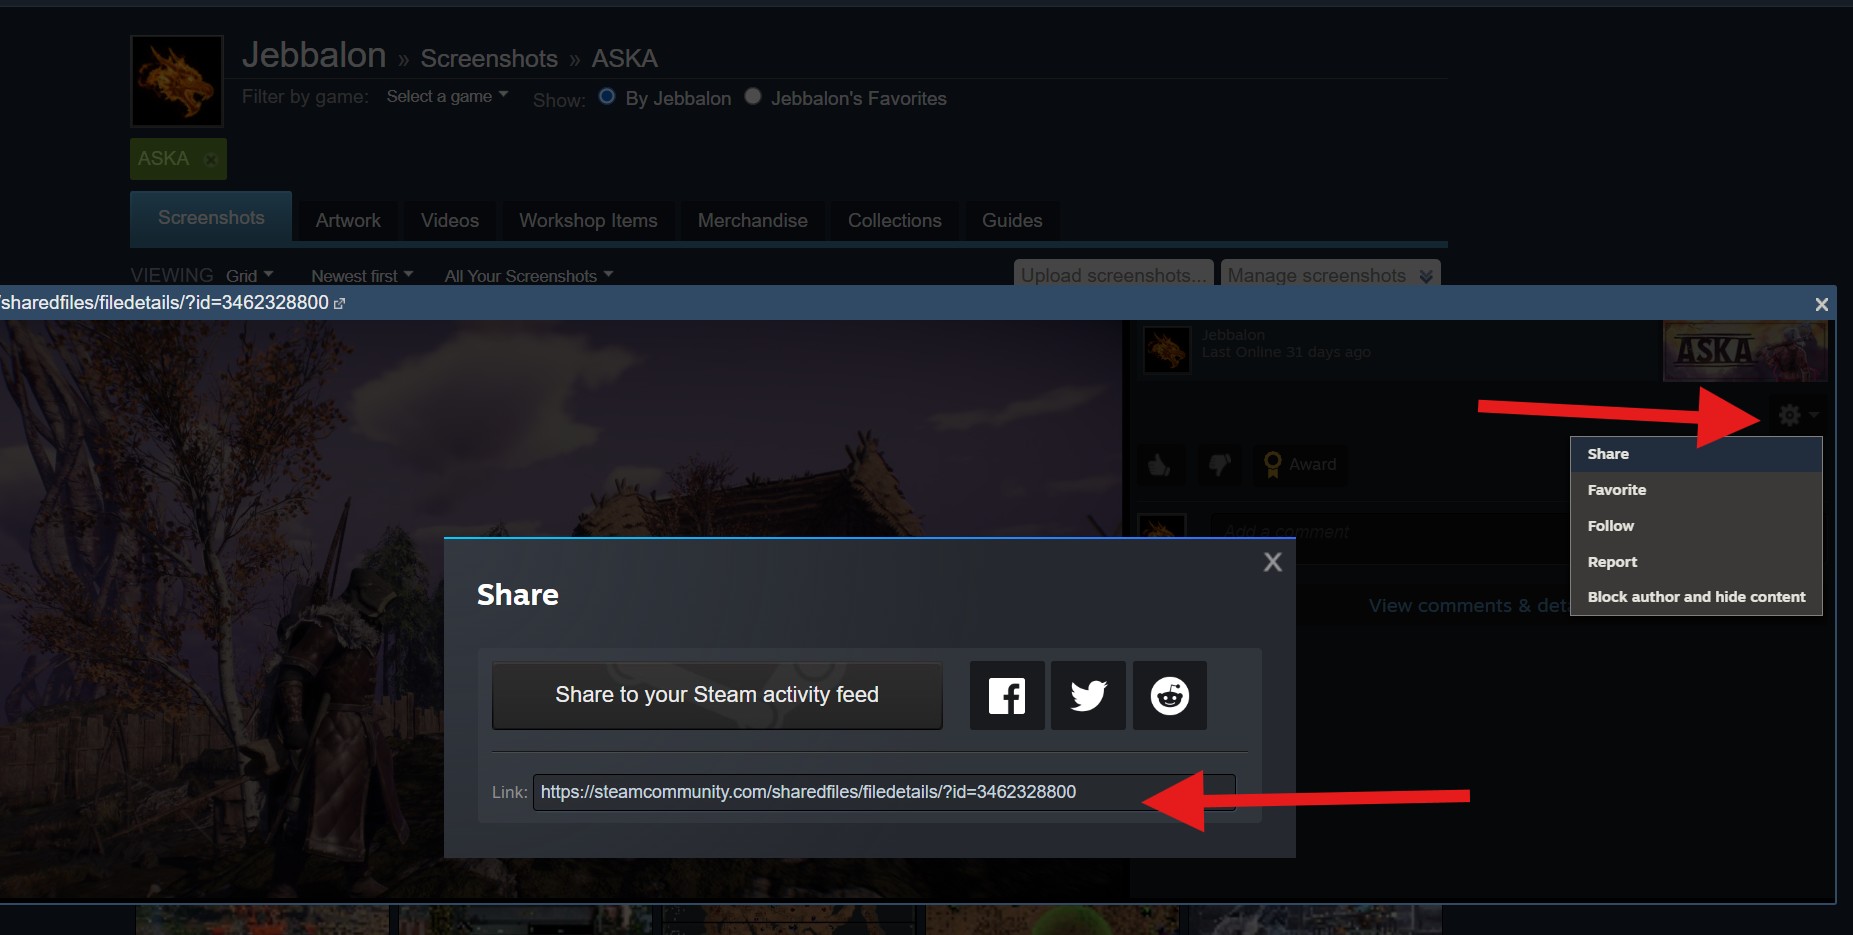Viewport: 1853px width, 935px height.
Task: Share screenshot on Facebook
Action: [1007, 695]
